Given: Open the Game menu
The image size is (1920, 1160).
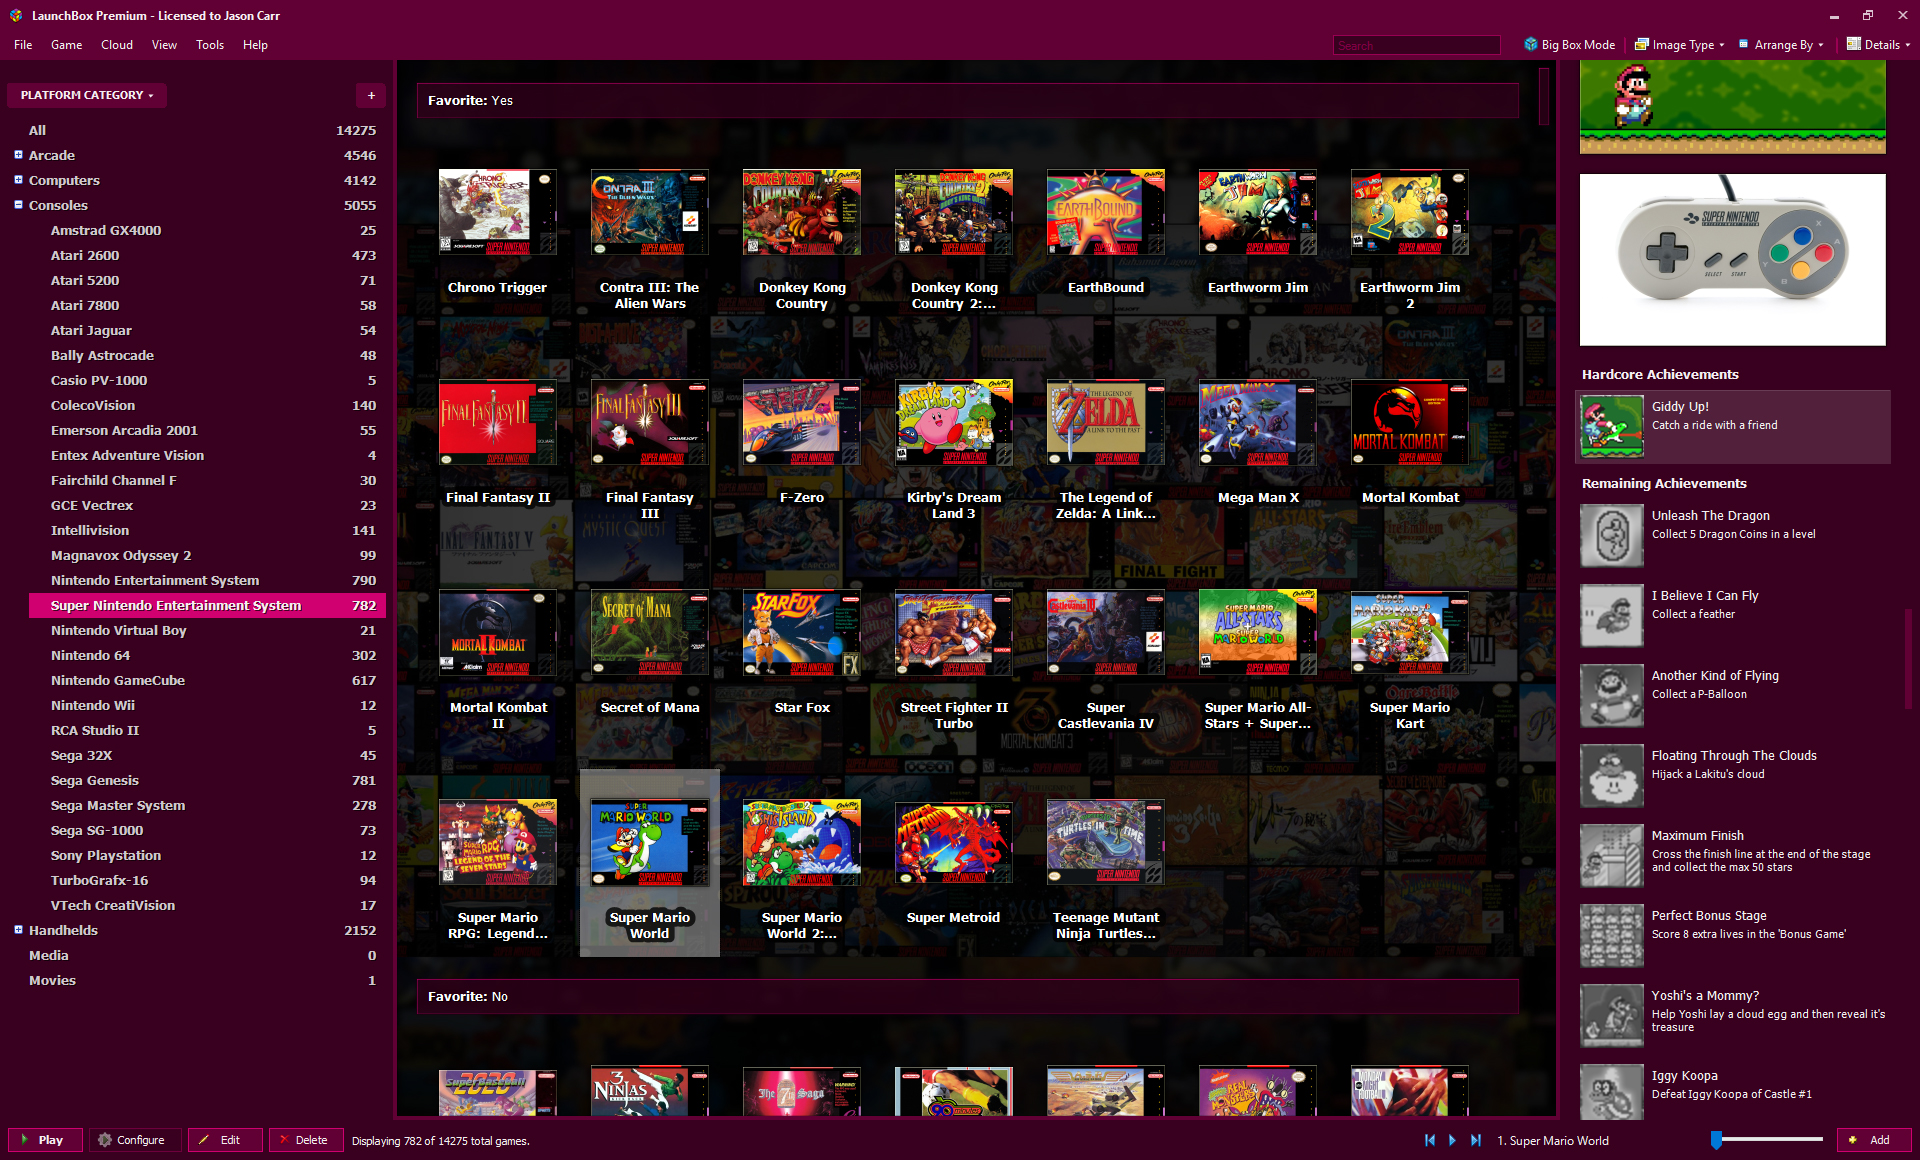Looking at the screenshot, I should pyautogui.click(x=67, y=44).
